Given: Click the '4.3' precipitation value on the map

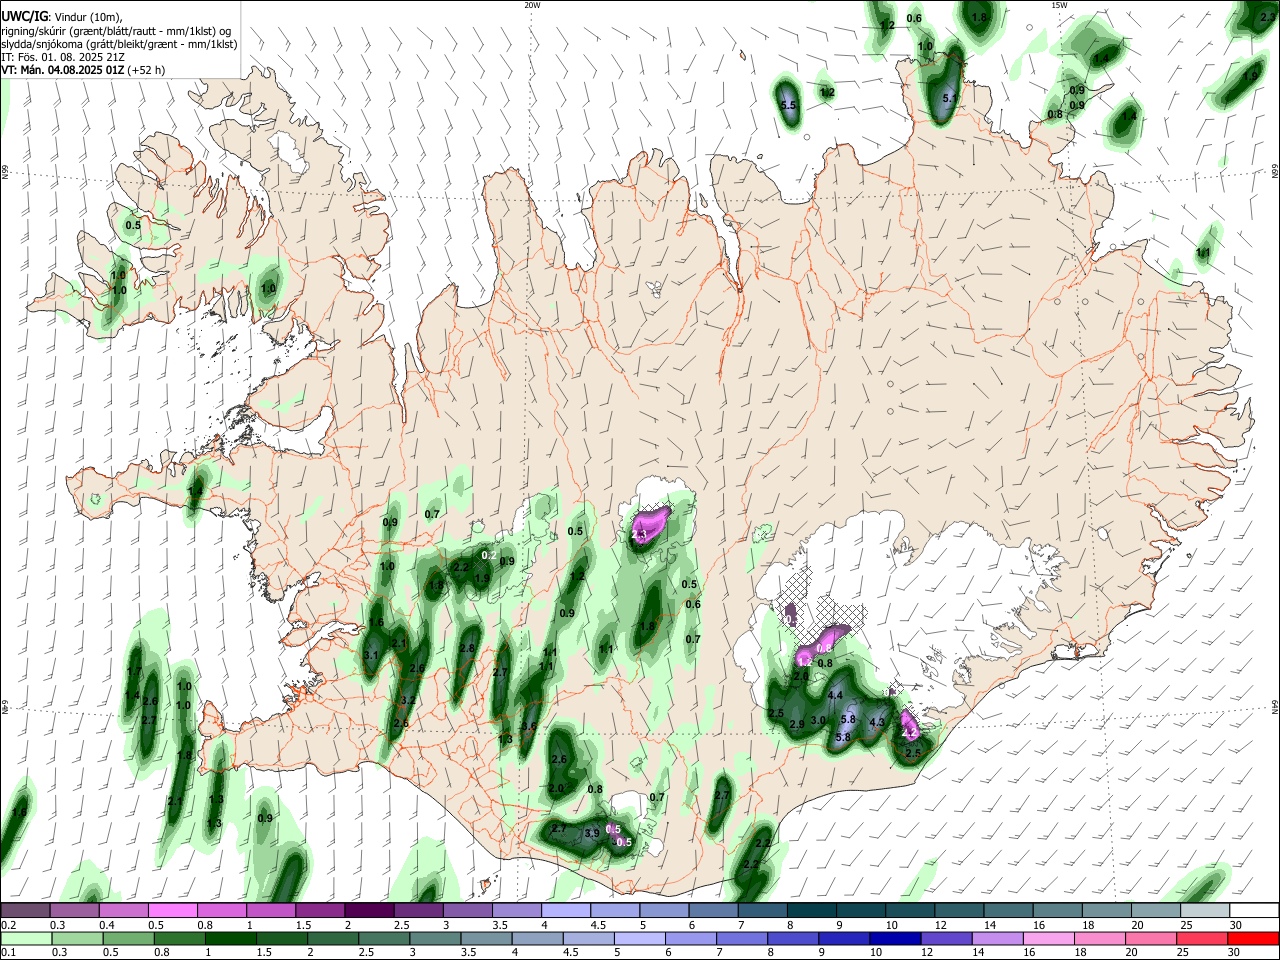Looking at the screenshot, I should (x=877, y=722).
